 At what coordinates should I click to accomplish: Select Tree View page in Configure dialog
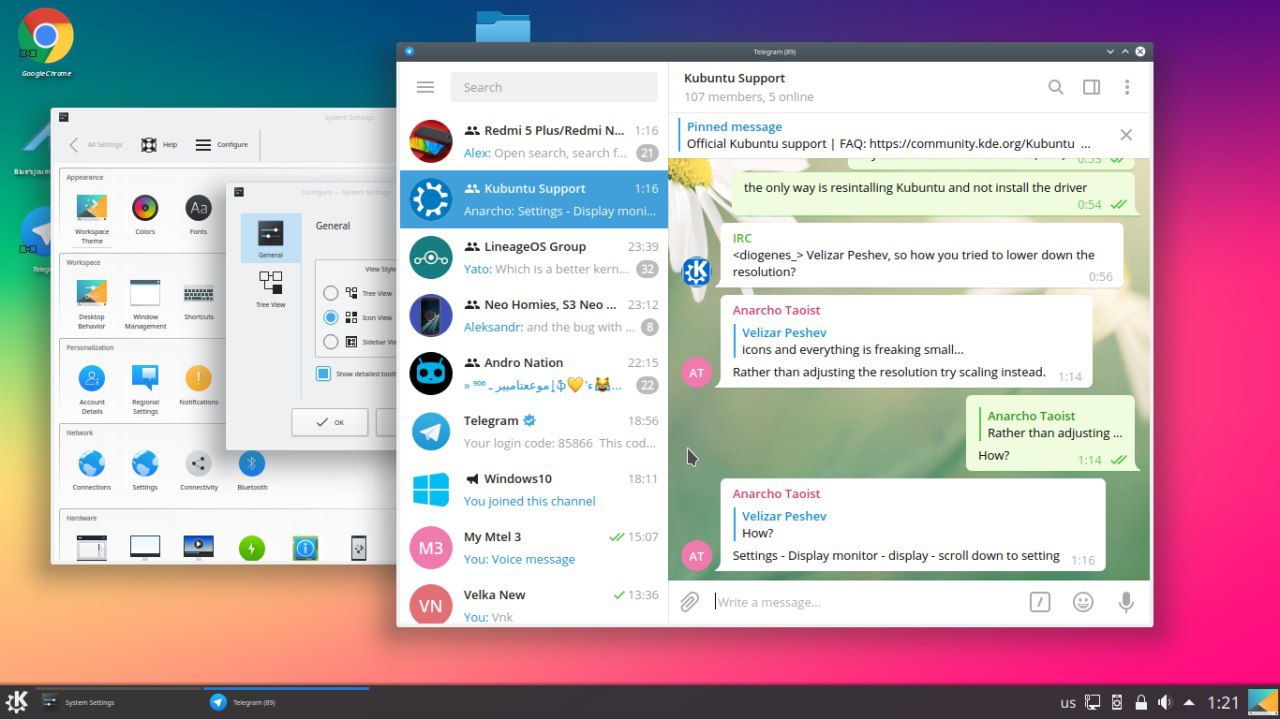[x=270, y=289]
